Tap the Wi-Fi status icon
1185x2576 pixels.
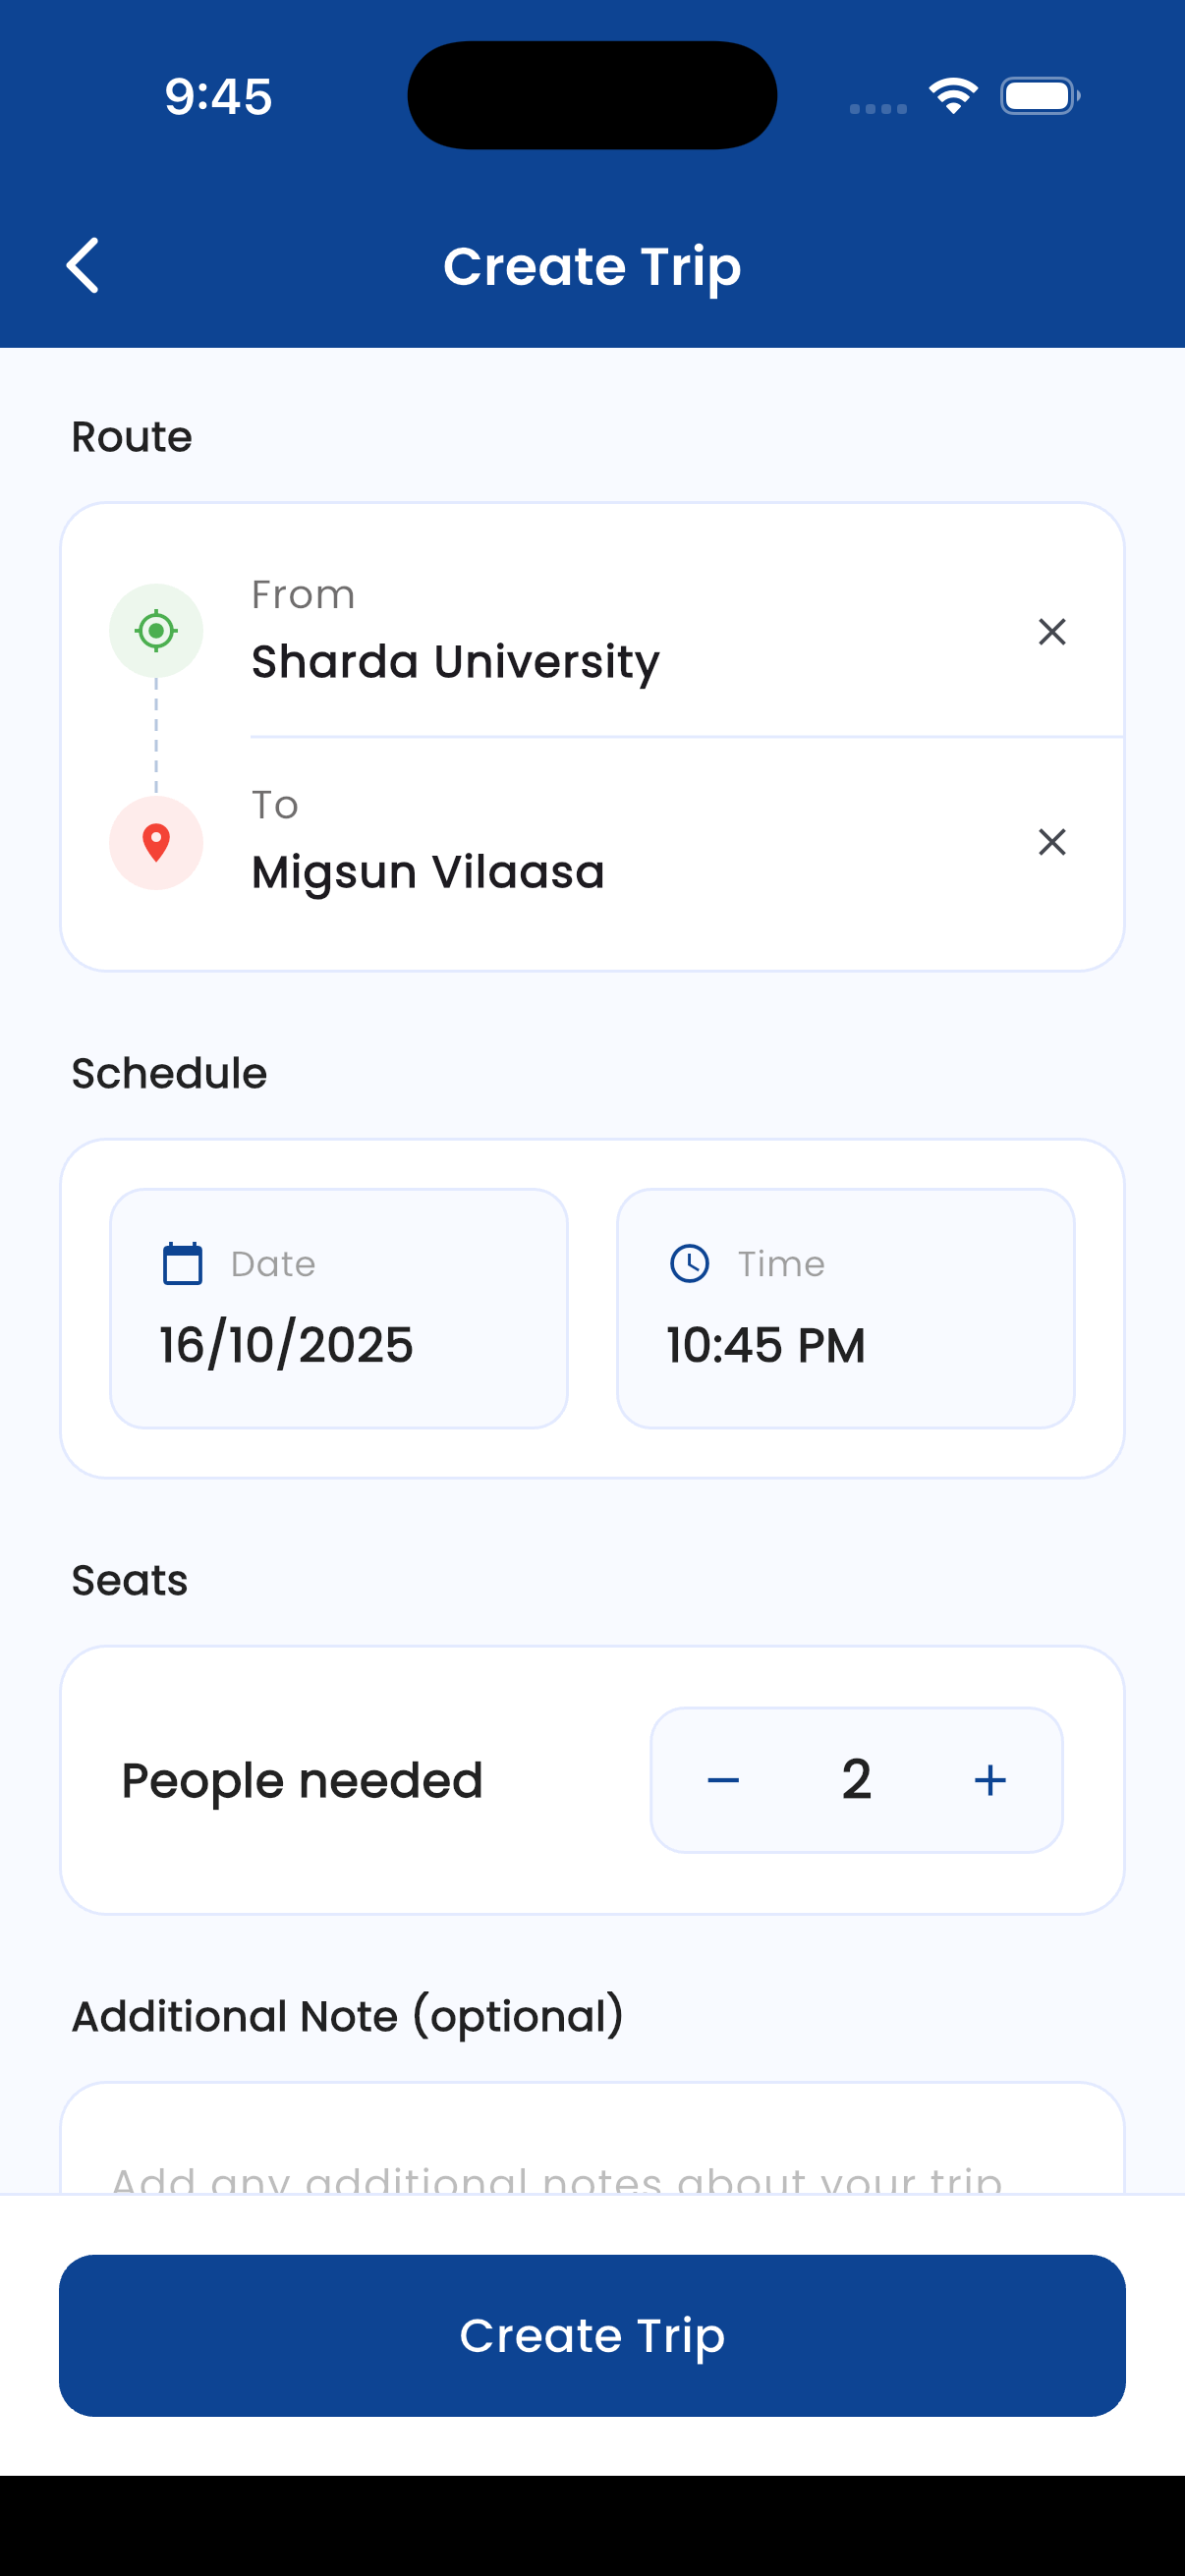coord(953,96)
